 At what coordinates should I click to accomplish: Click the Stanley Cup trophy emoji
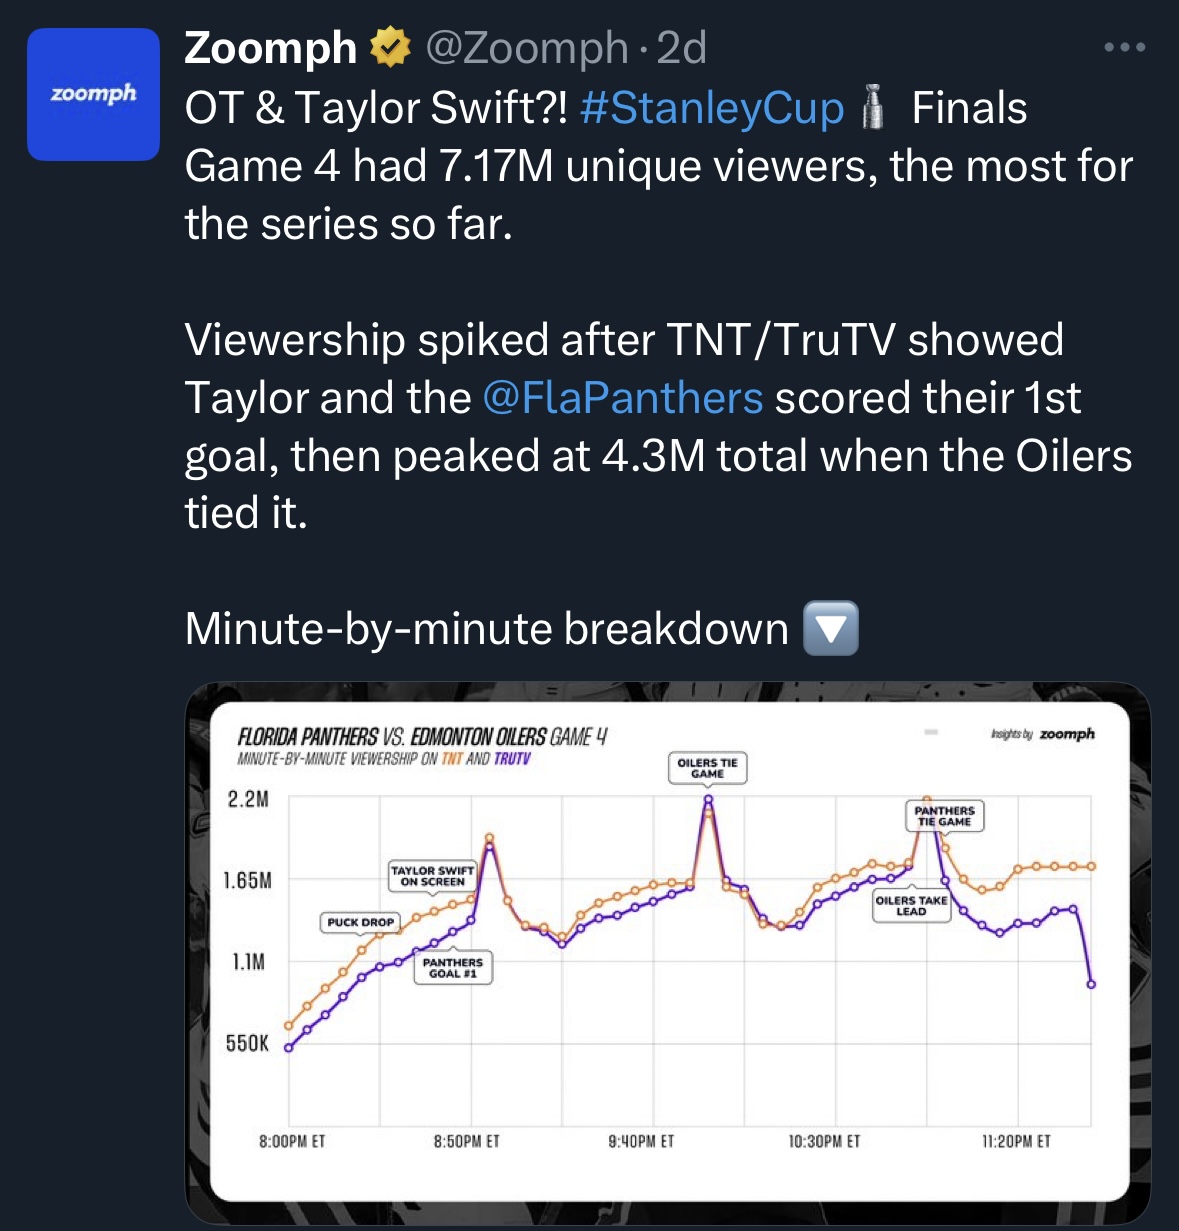pyautogui.click(x=873, y=107)
